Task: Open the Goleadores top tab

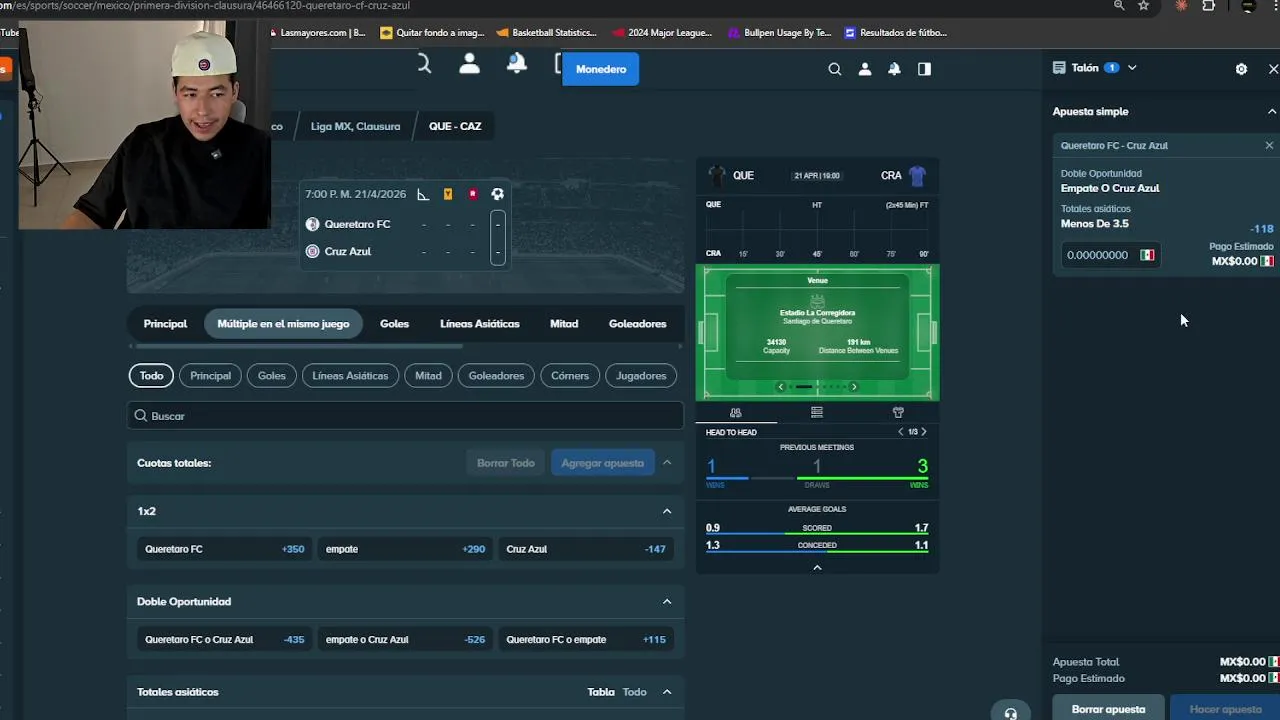Action: (637, 324)
